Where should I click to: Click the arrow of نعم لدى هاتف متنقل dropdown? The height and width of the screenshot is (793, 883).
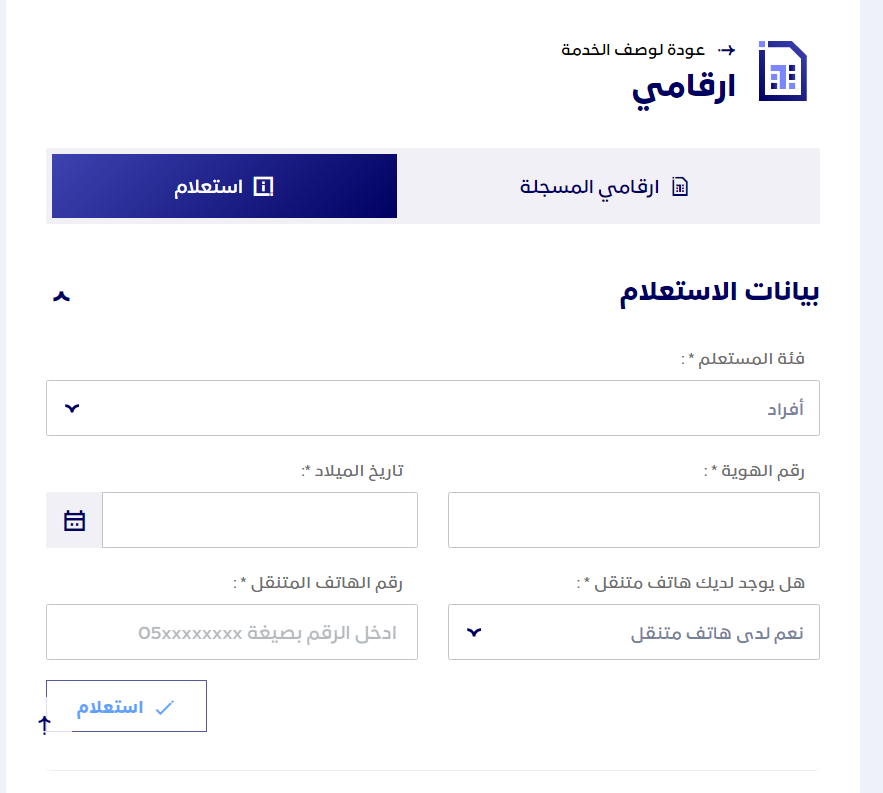coord(474,632)
